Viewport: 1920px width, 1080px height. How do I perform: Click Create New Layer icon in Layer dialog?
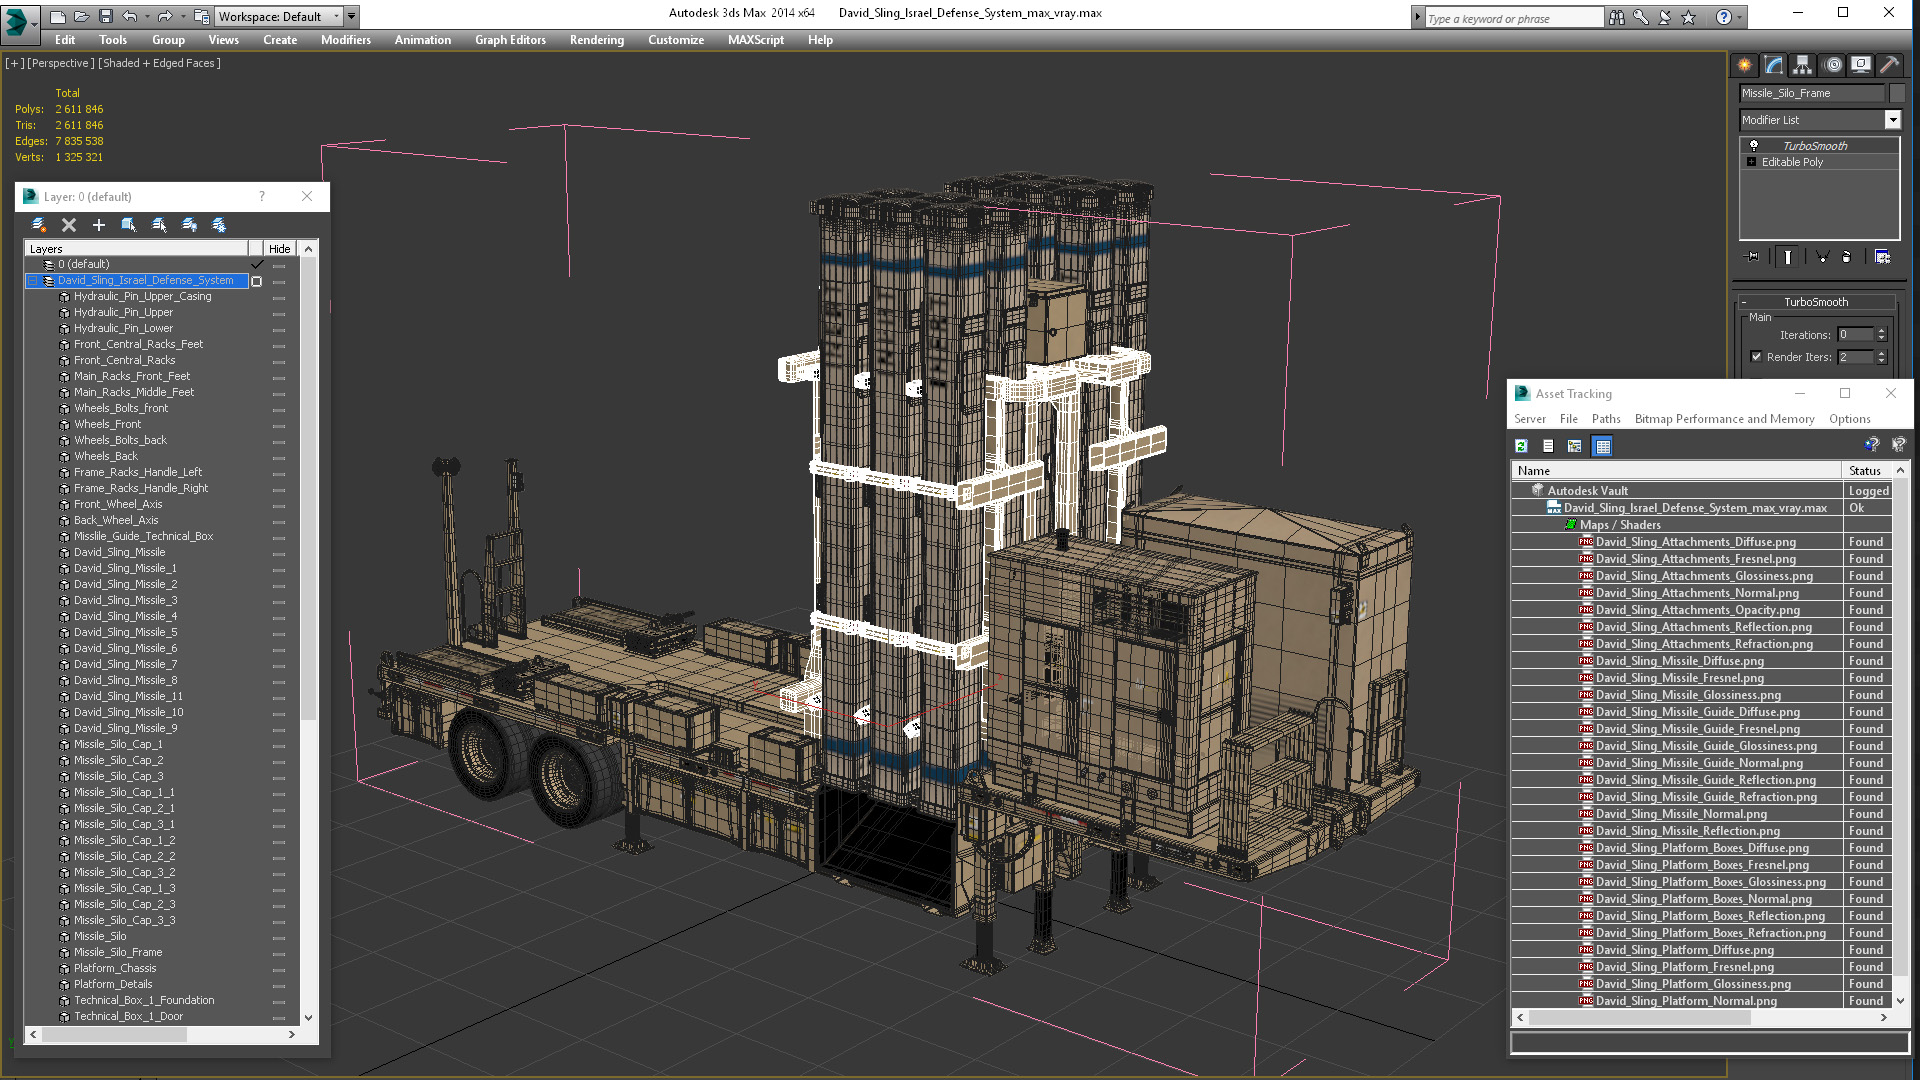tap(38, 225)
